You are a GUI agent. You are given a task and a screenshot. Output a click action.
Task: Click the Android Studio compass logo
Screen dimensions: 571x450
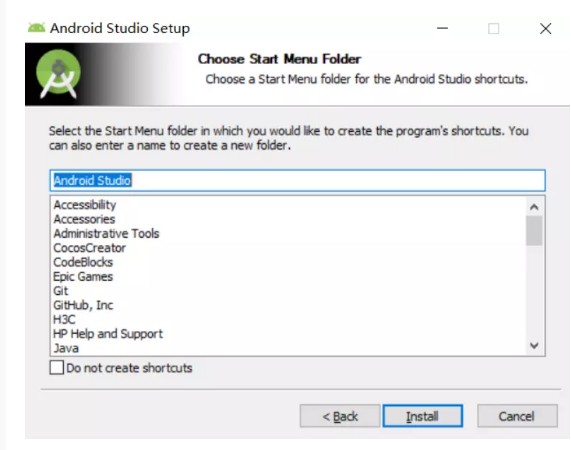coord(58,74)
